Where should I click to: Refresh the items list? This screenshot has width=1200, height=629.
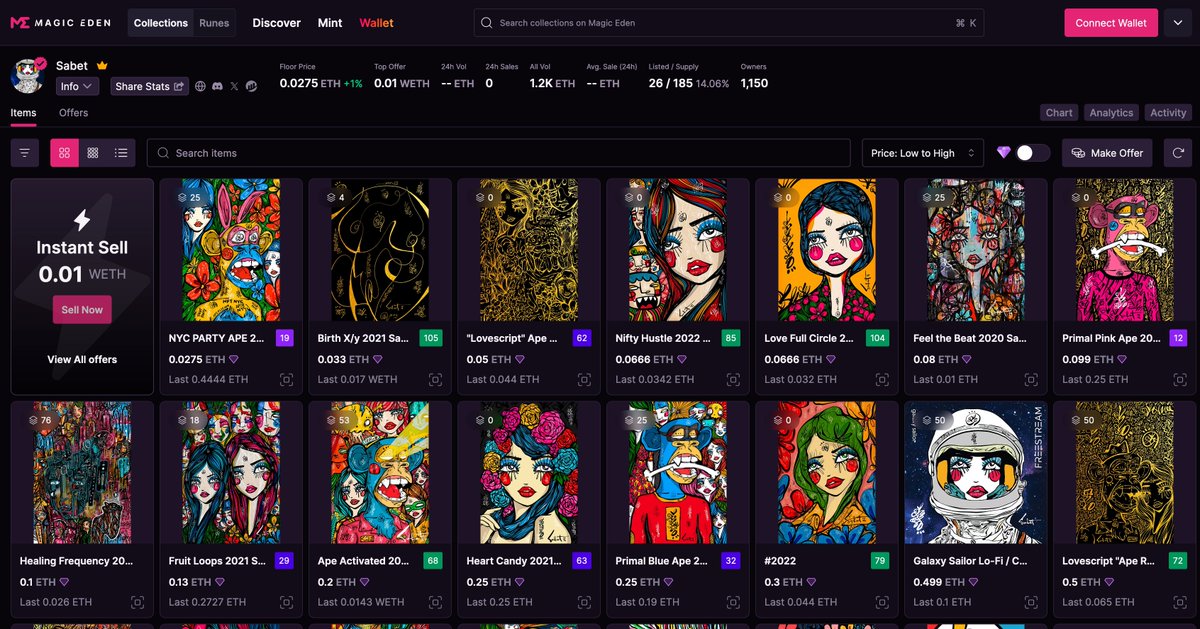coord(1178,153)
